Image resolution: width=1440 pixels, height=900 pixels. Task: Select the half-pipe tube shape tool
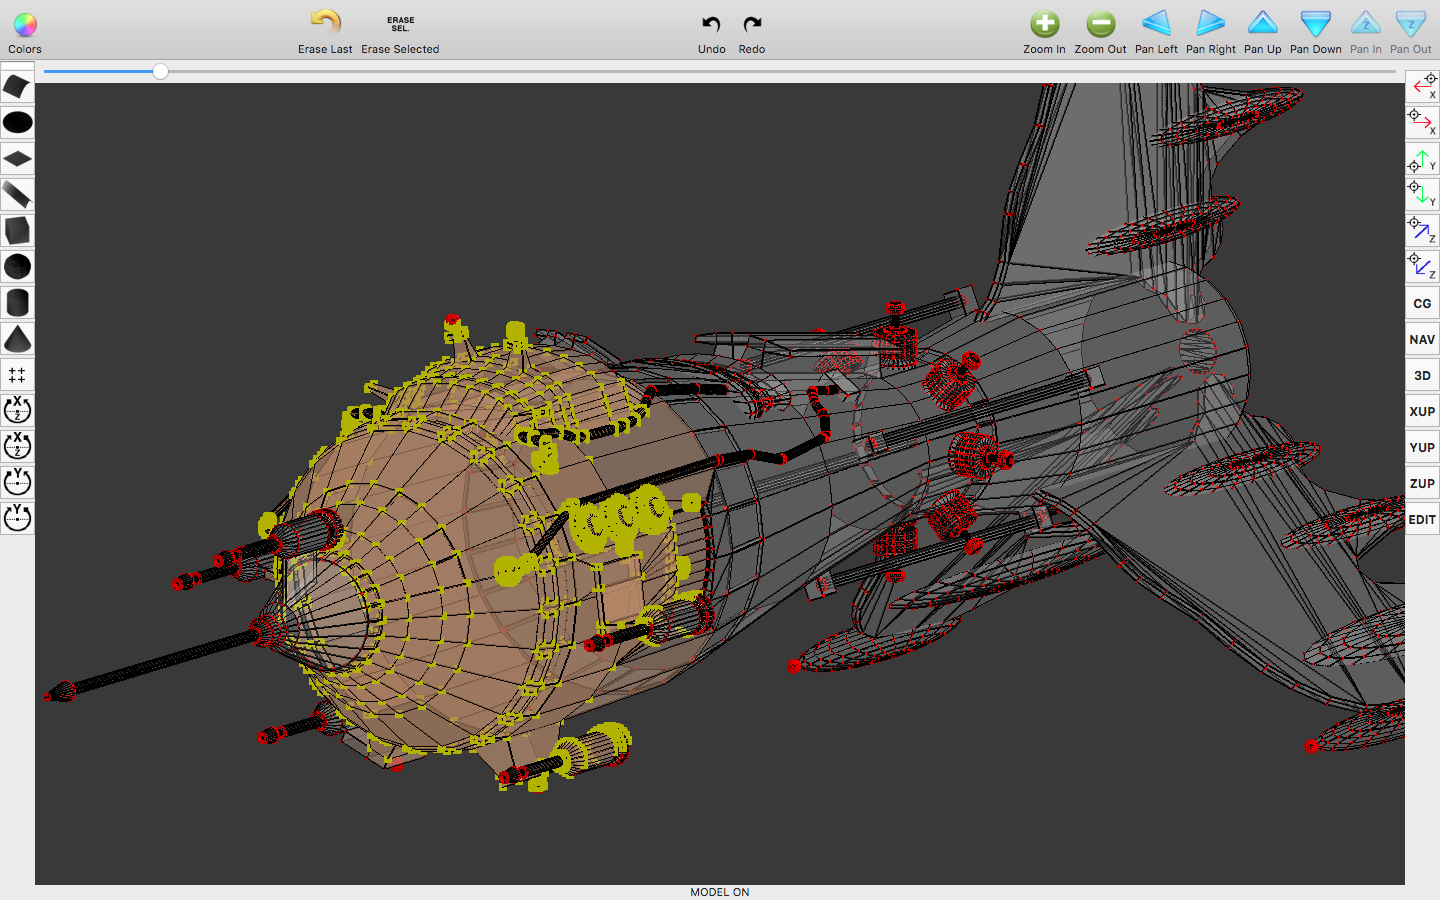(x=17, y=194)
